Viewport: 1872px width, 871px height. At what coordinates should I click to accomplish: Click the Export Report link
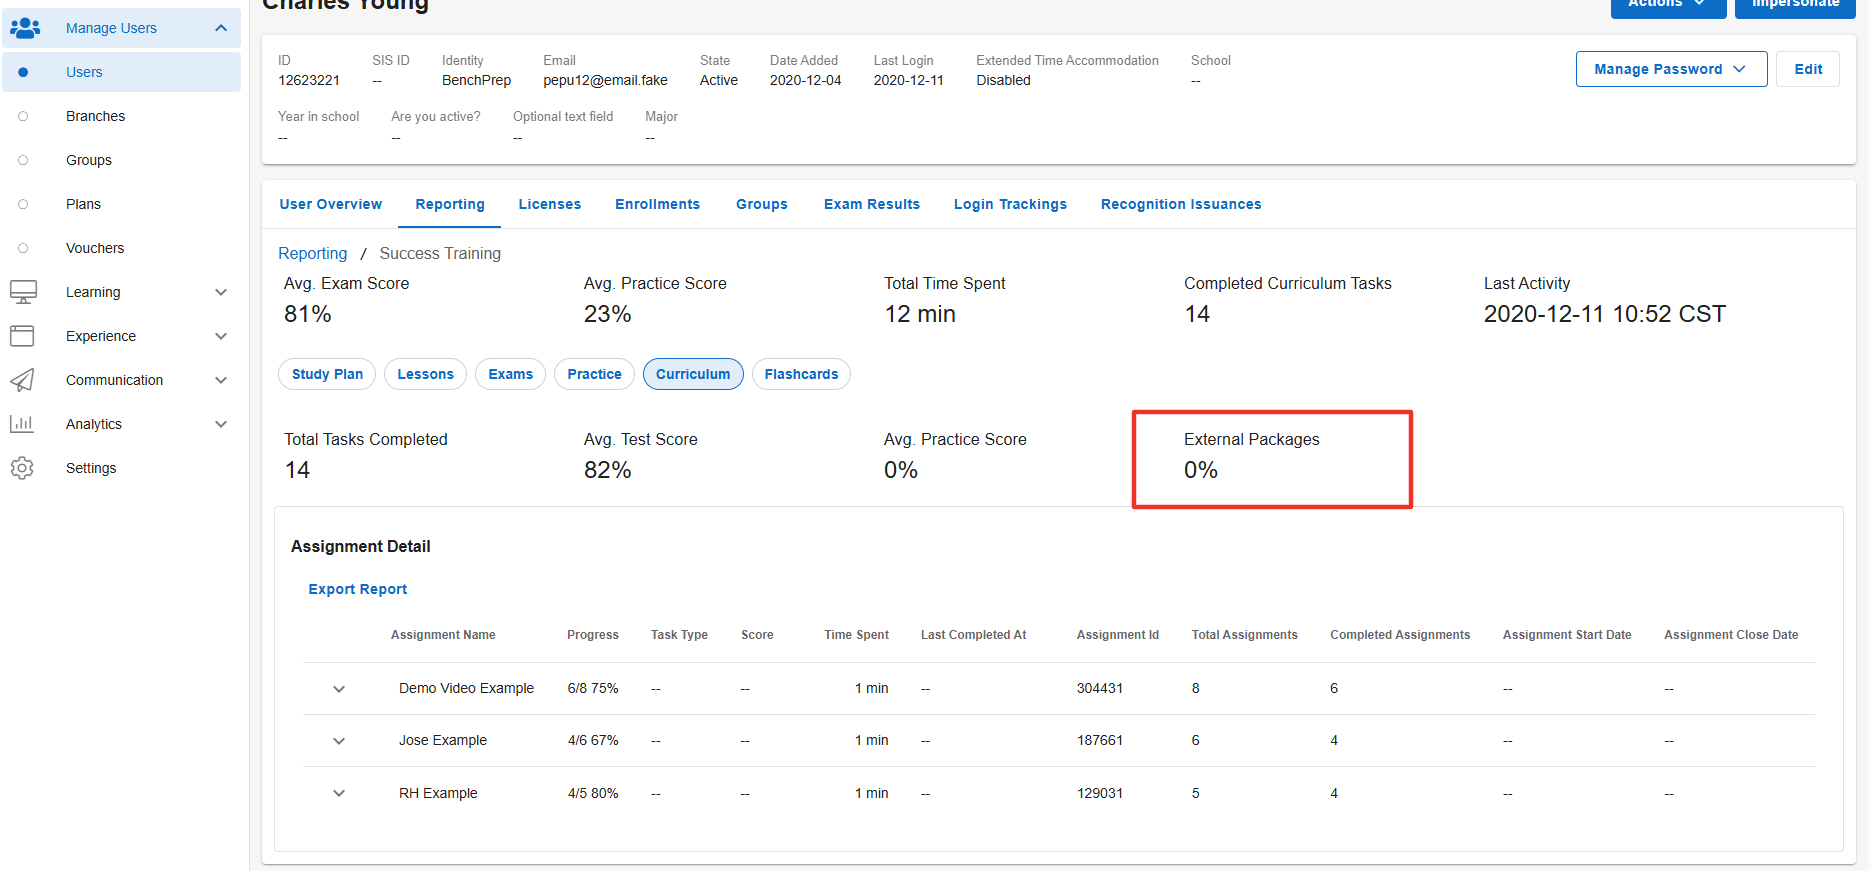tap(357, 589)
